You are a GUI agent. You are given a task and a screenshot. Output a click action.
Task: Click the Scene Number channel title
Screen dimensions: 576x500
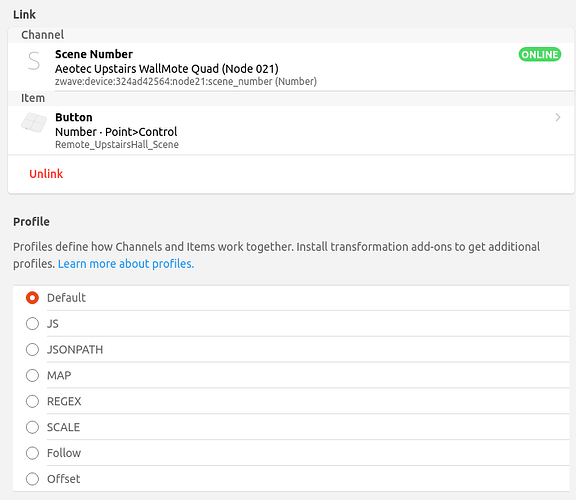pyautogui.click(x=94, y=54)
